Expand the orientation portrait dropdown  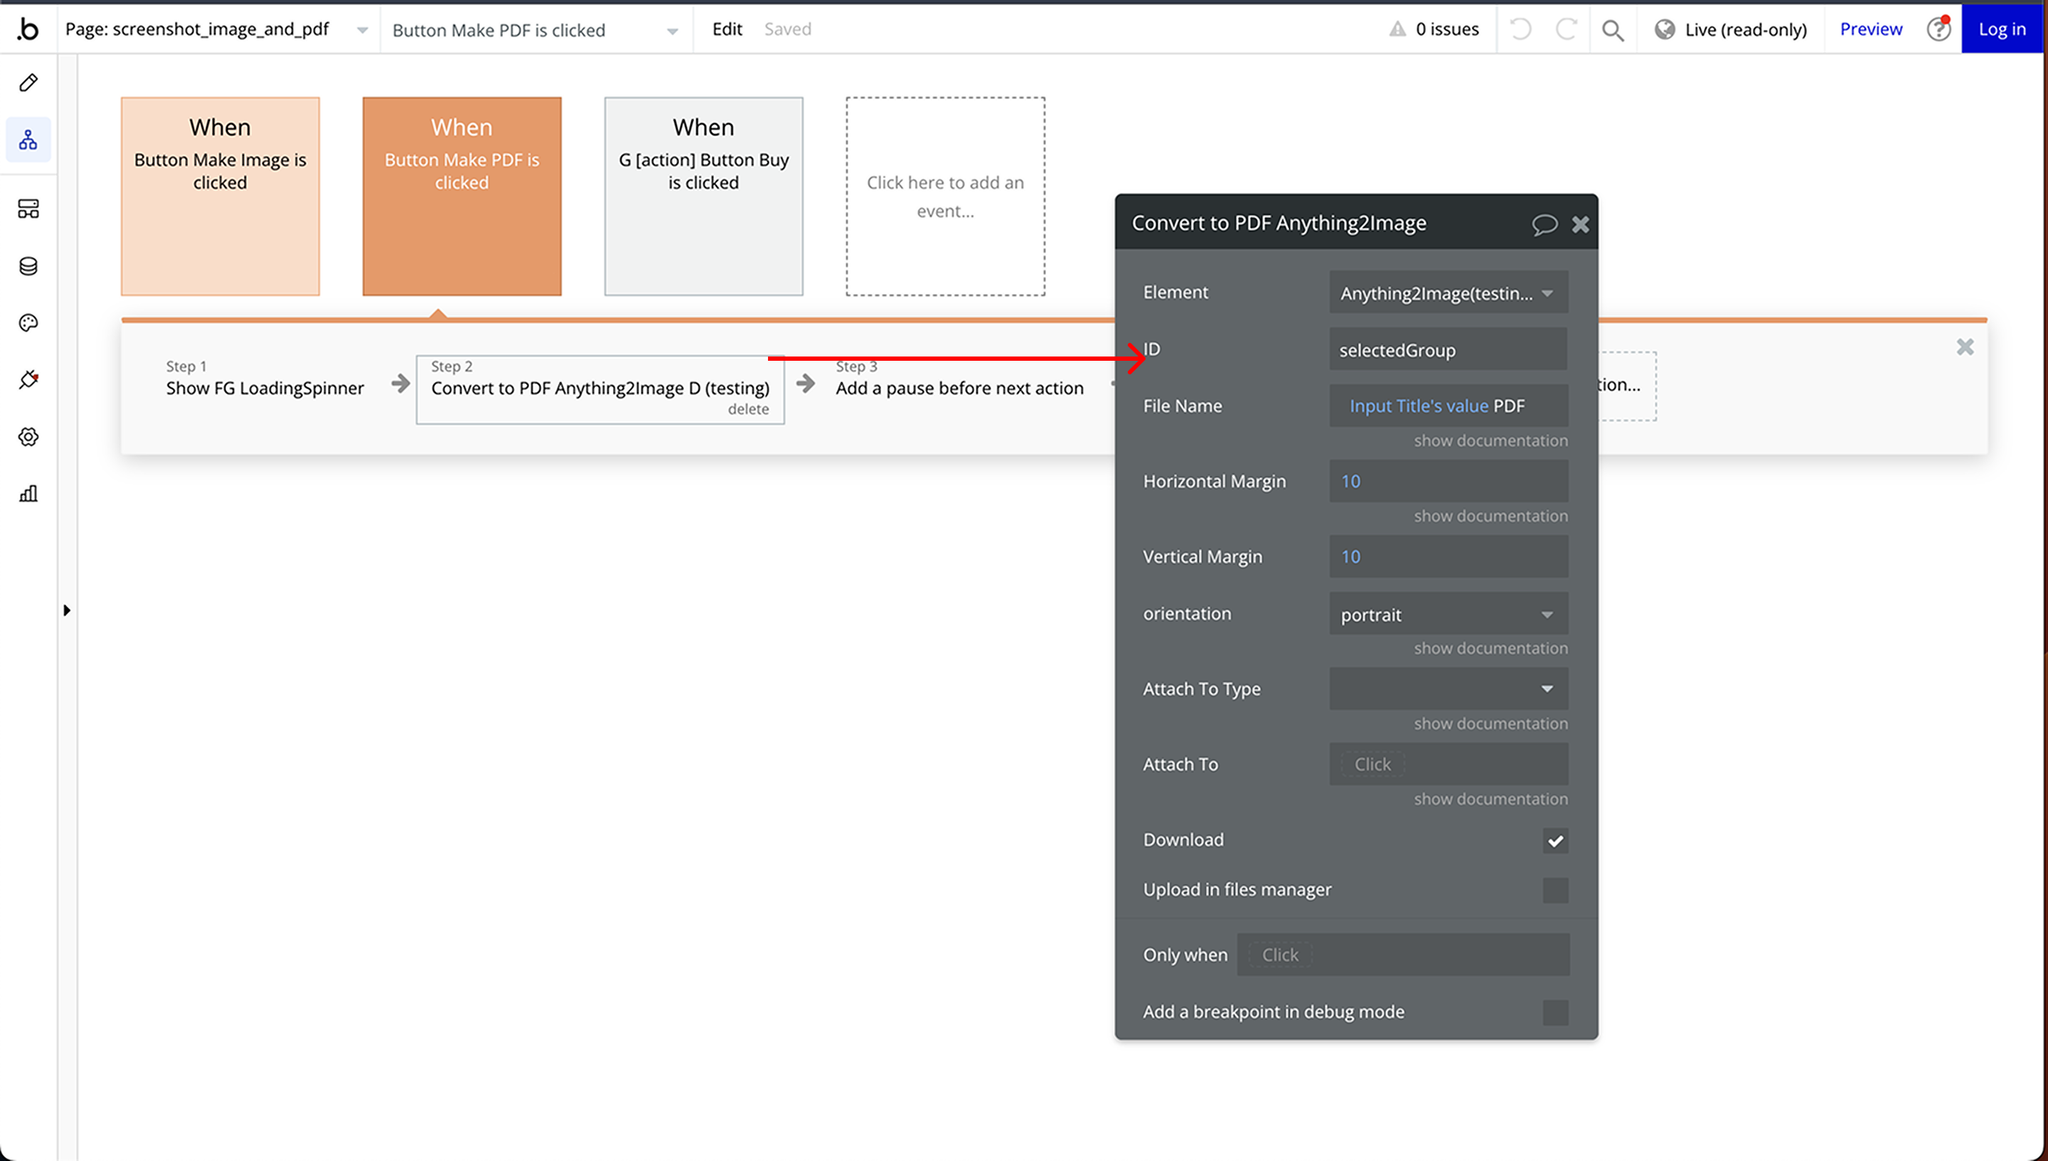point(1448,614)
